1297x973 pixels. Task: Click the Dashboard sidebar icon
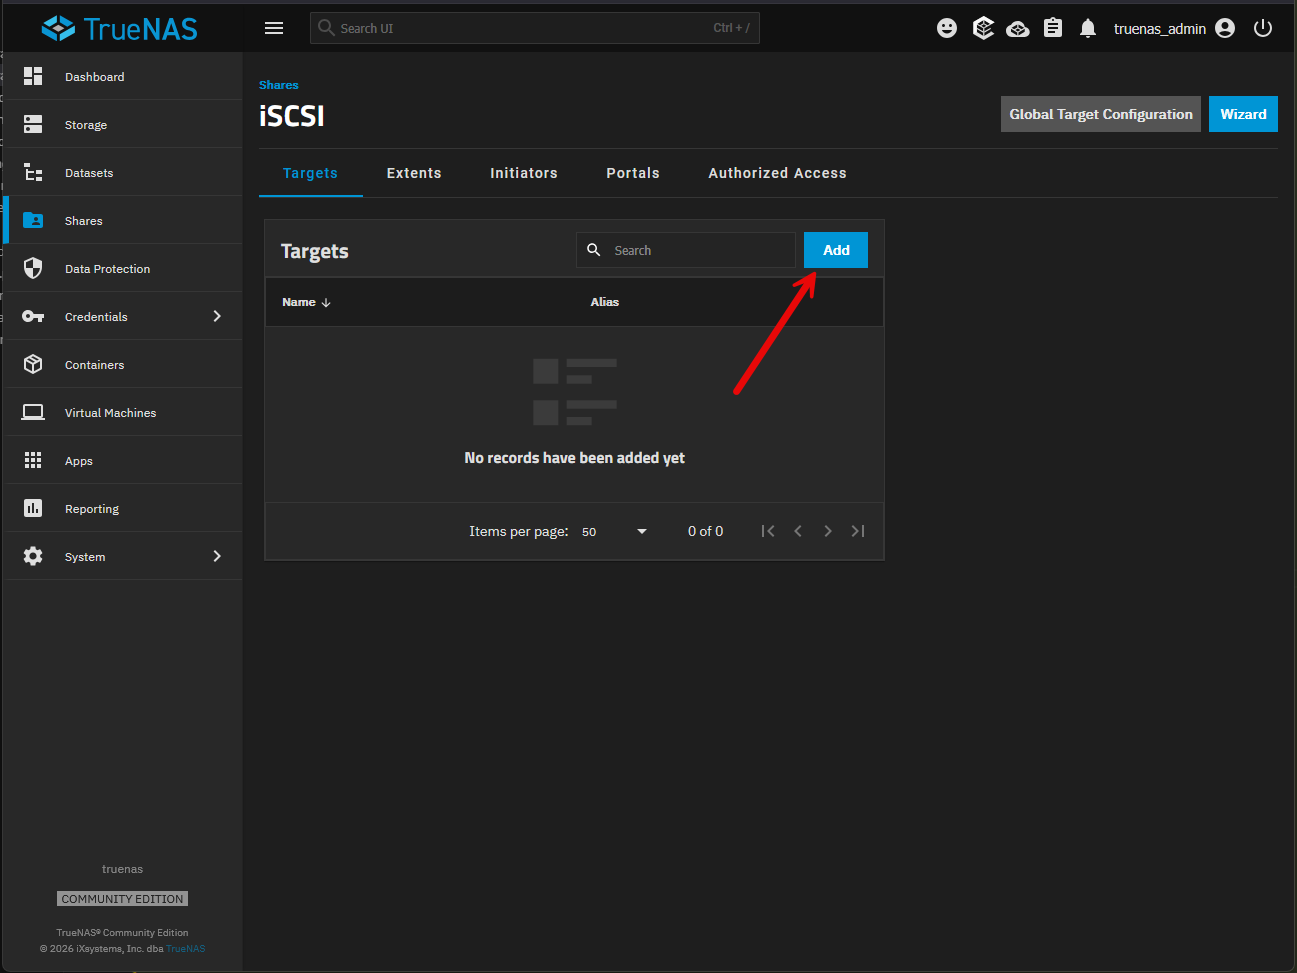[33, 76]
